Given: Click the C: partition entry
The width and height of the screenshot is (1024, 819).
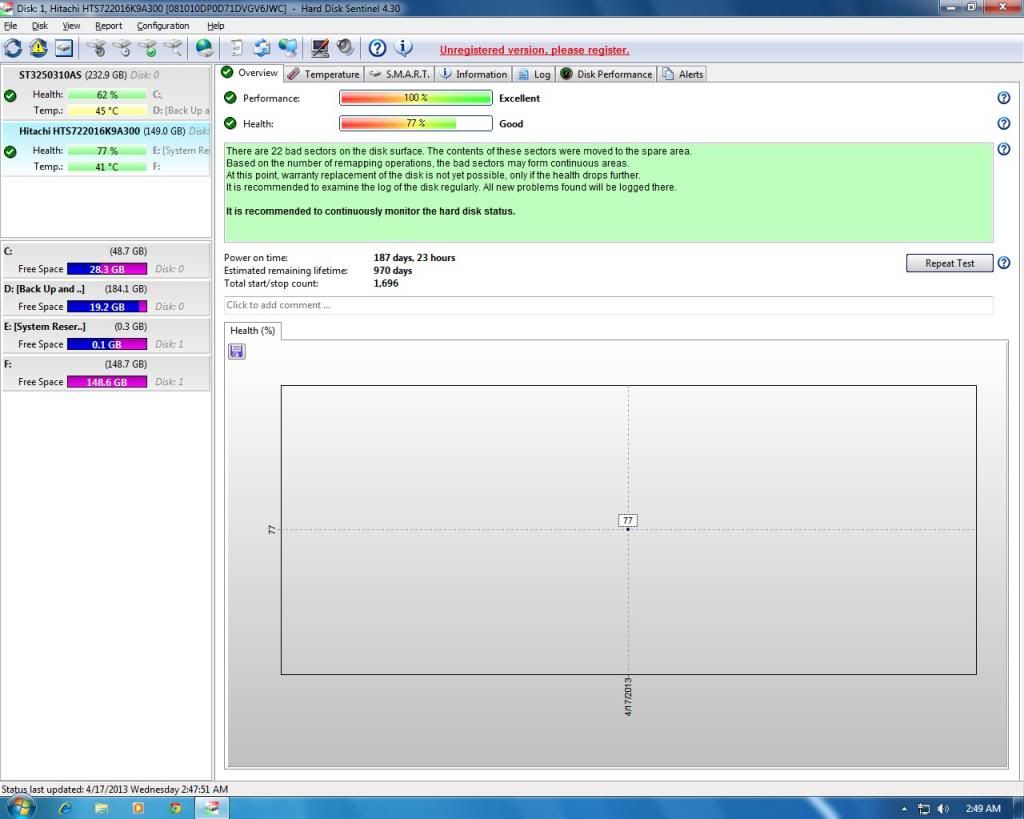Looking at the screenshot, I should point(106,260).
